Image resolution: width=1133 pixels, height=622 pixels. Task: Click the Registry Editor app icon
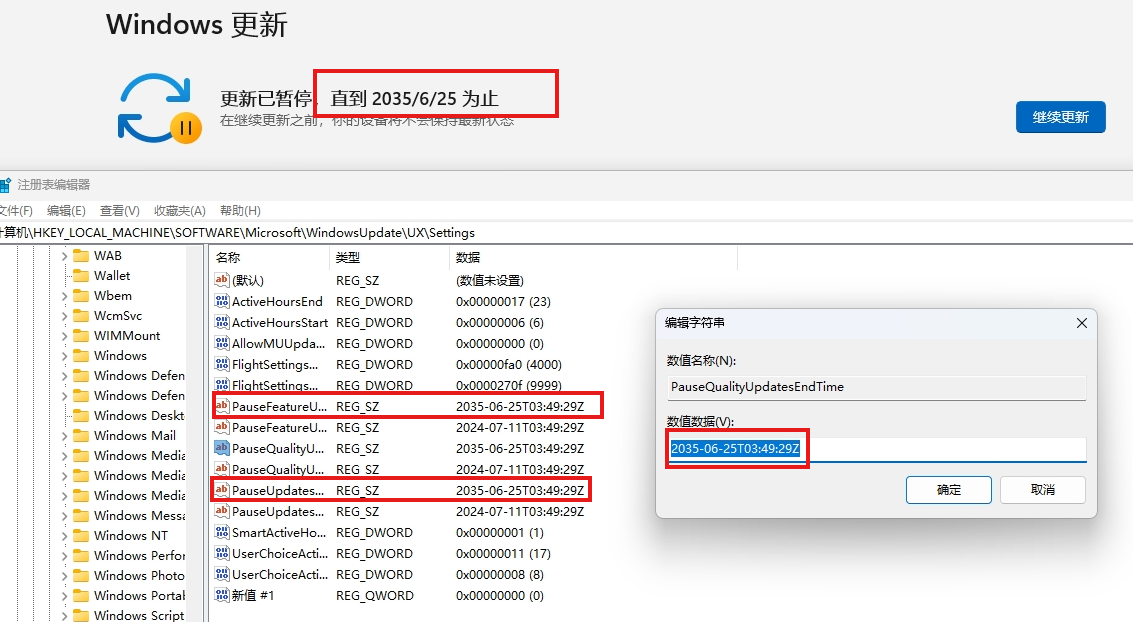tap(5, 185)
